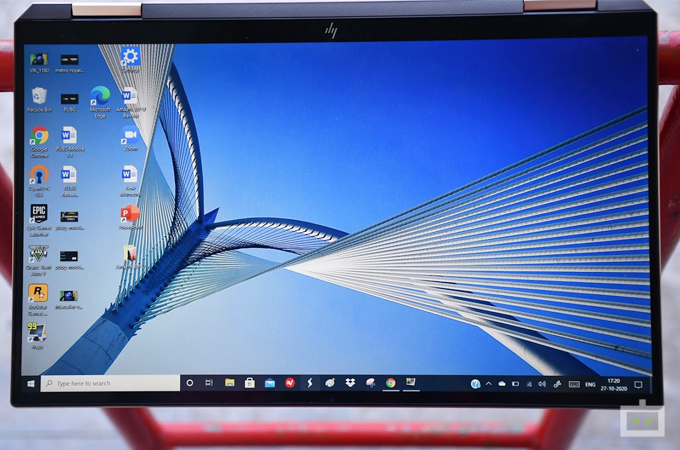Open the desktop shortcut with yellow 99 badge

tap(37, 336)
